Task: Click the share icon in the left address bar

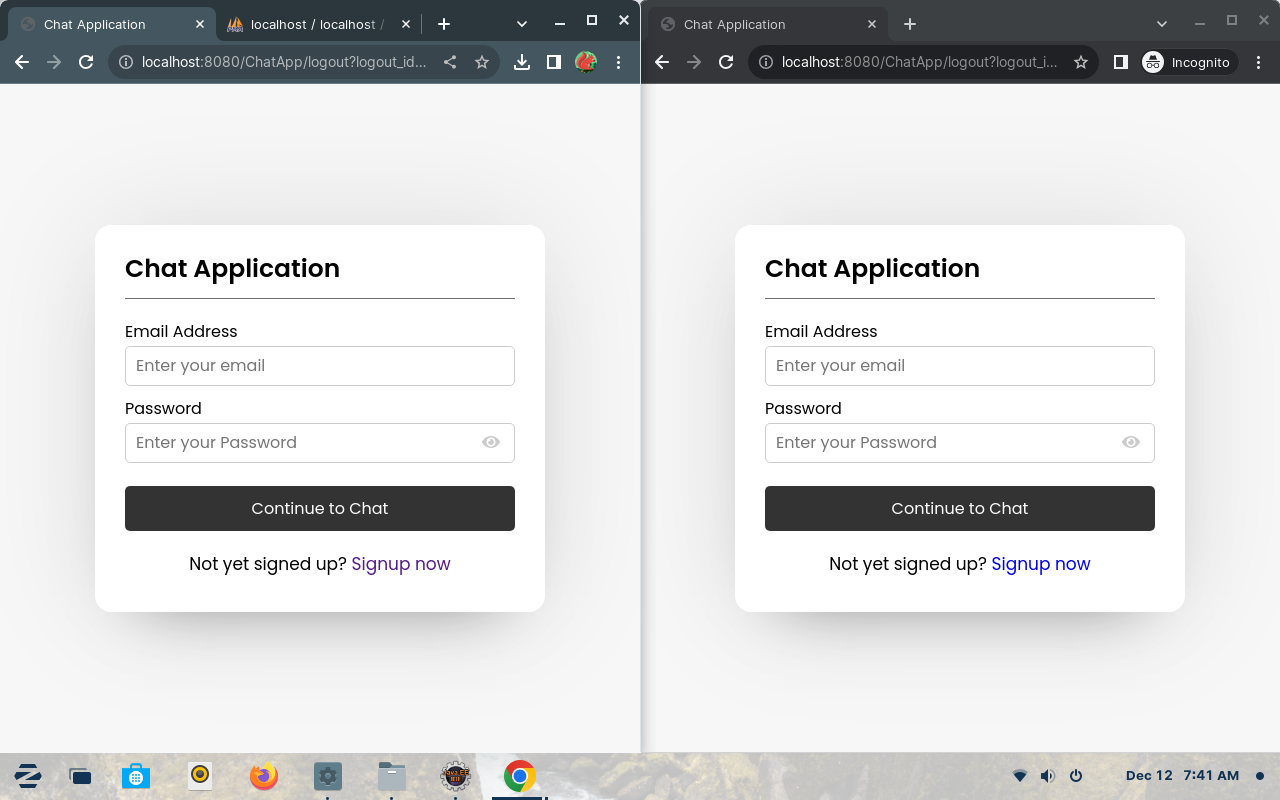Action: tap(450, 62)
